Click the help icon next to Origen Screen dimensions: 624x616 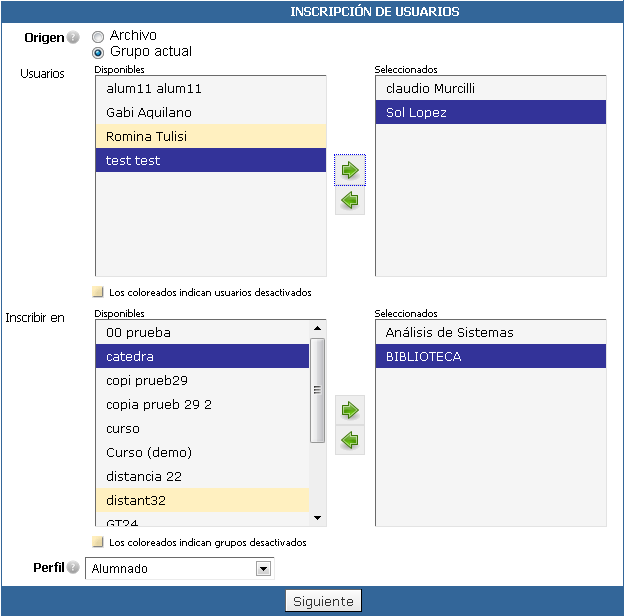[73, 37]
